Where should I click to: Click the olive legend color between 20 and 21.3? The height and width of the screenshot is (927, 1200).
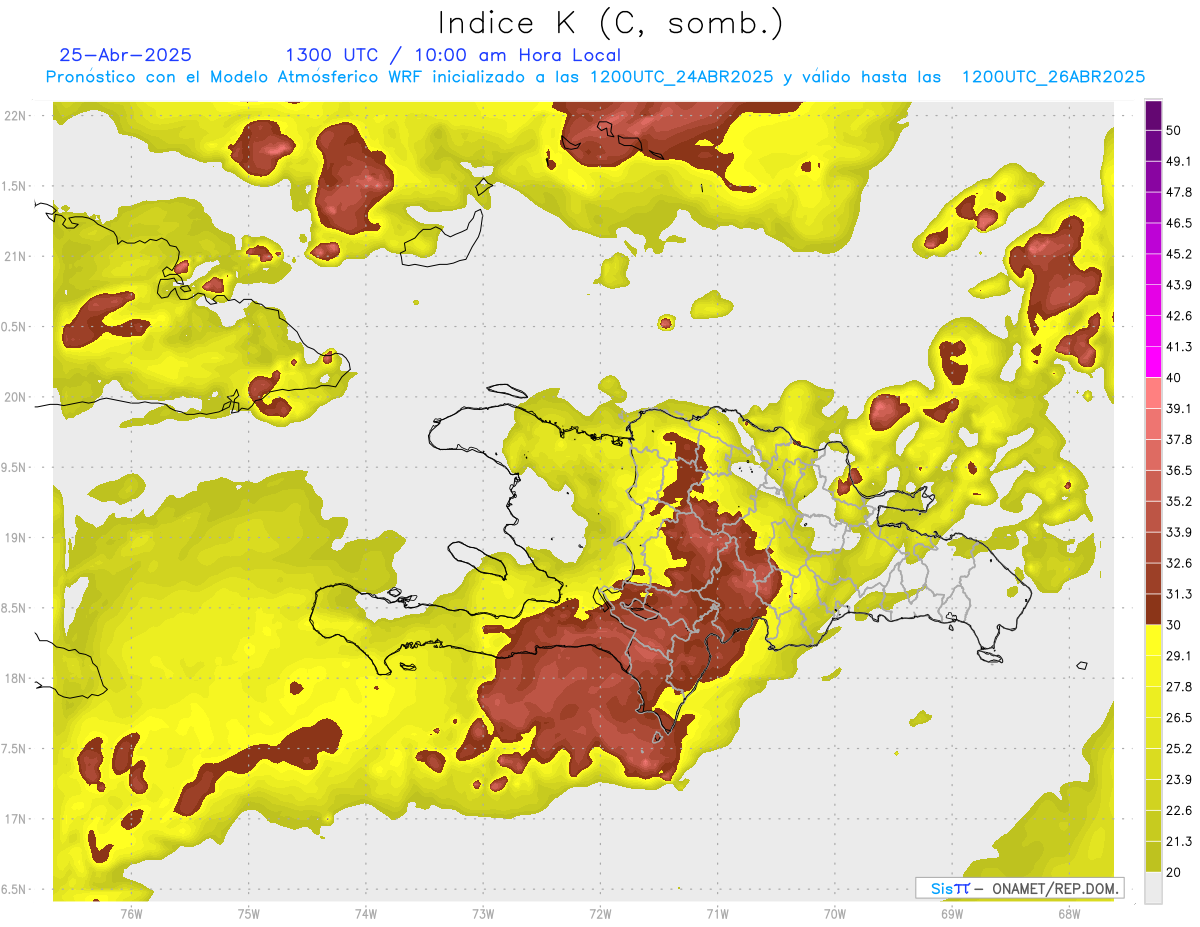click(x=1153, y=856)
